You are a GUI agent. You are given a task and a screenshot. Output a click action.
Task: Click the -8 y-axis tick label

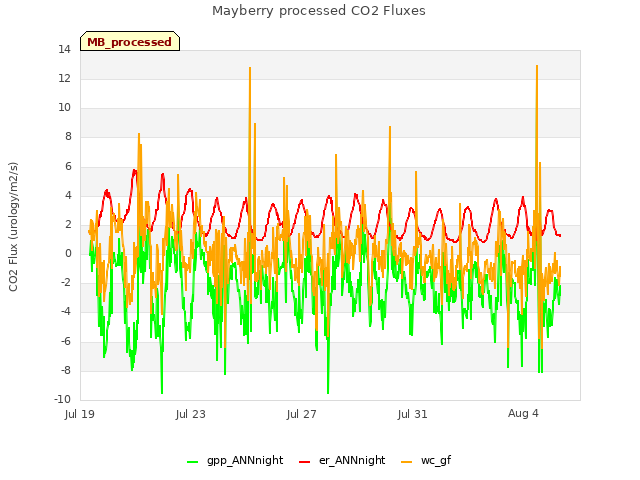point(66,370)
